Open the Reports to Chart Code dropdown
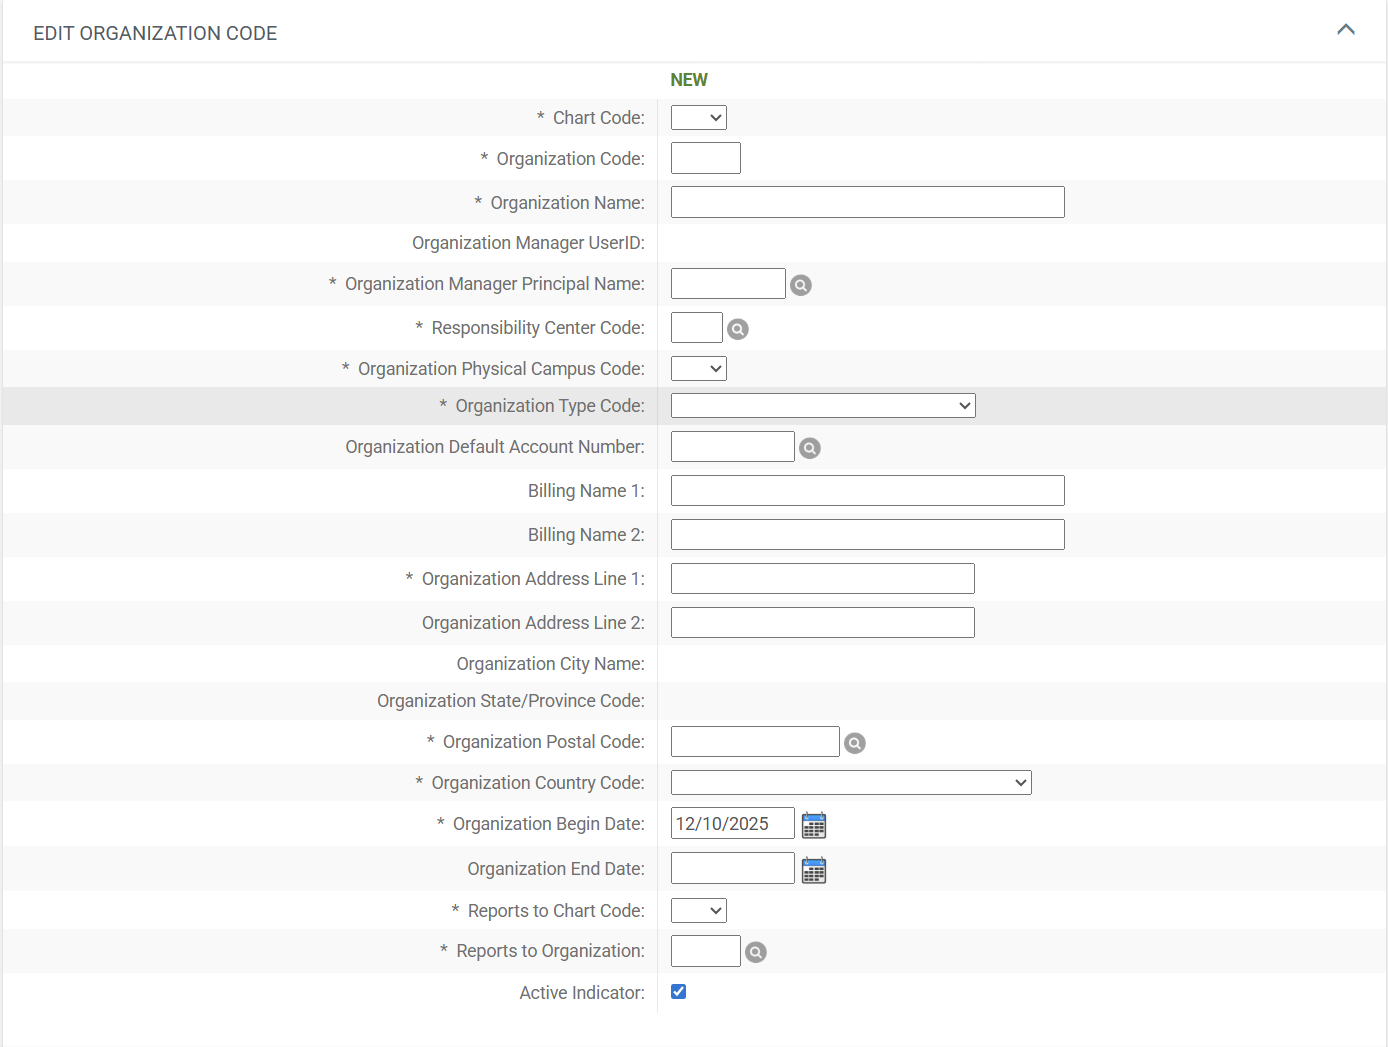The image size is (1388, 1047). tap(698, 911)
